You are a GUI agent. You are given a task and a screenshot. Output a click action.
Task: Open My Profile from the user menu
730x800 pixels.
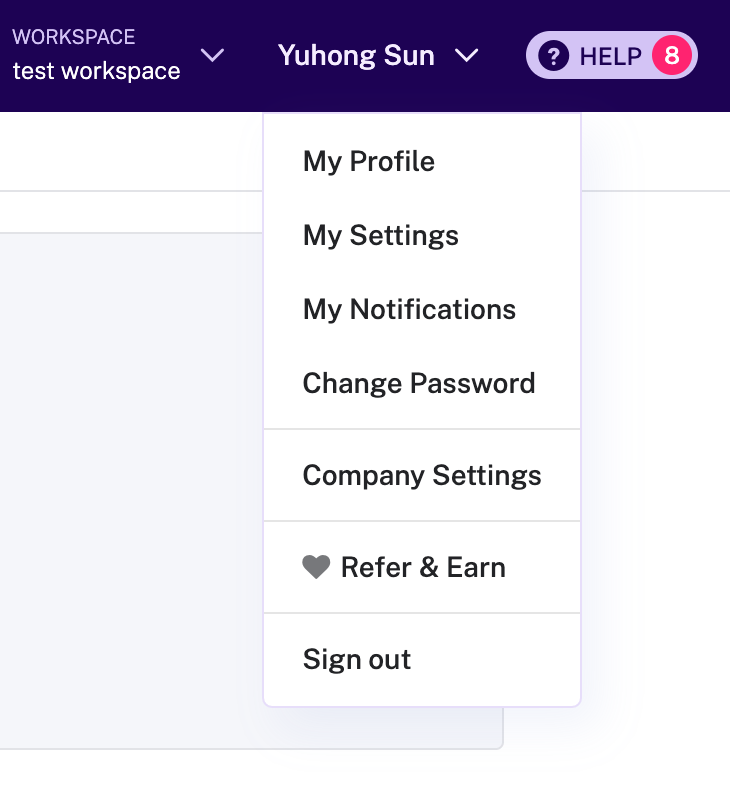(369, 162)
